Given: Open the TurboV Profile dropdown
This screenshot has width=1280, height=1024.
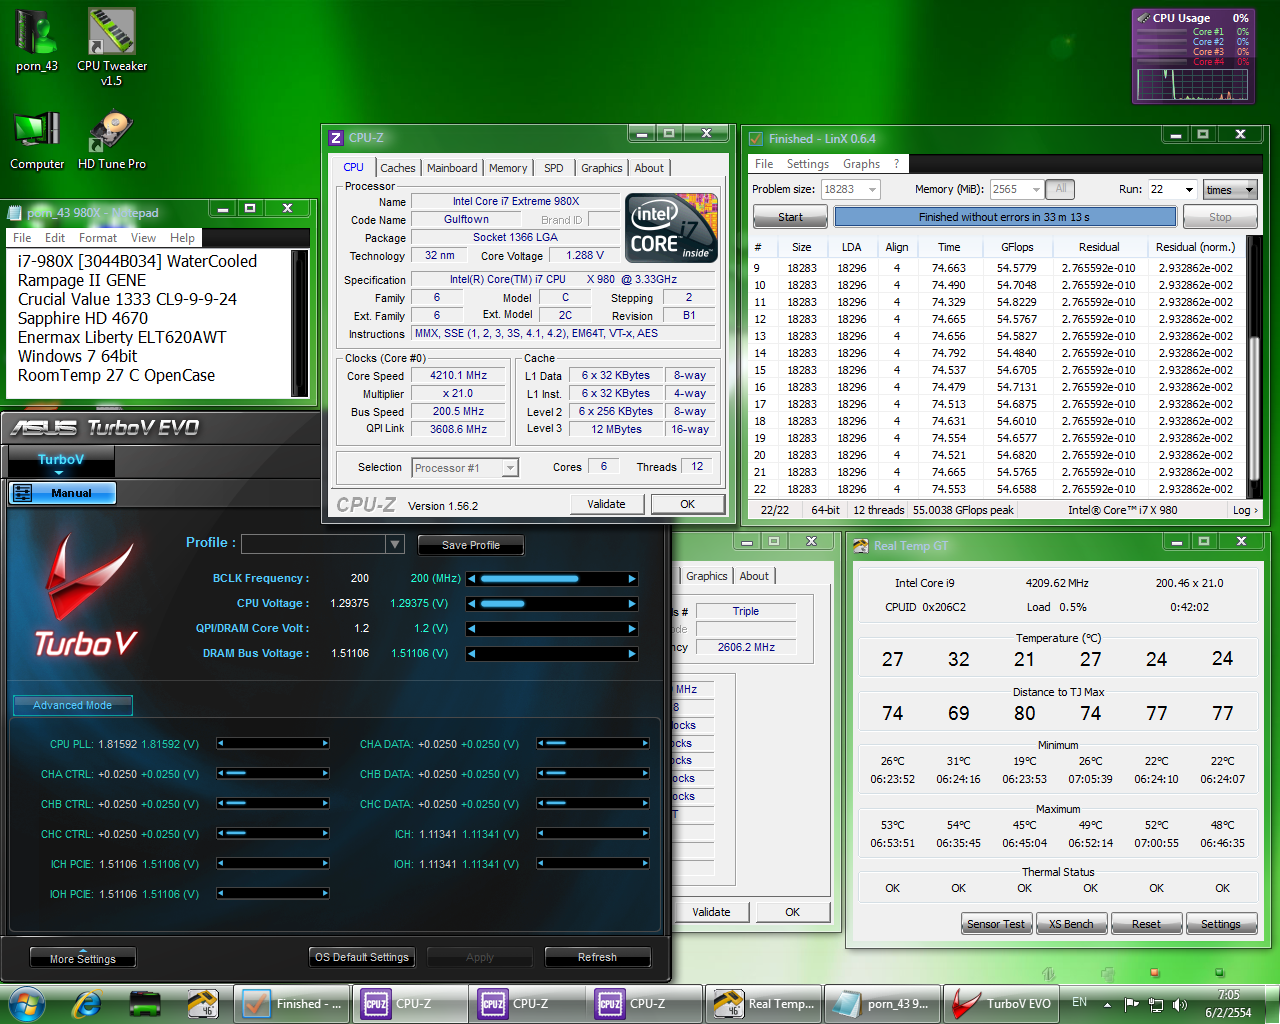Looking at the screenshot, I should pos(395,544).
